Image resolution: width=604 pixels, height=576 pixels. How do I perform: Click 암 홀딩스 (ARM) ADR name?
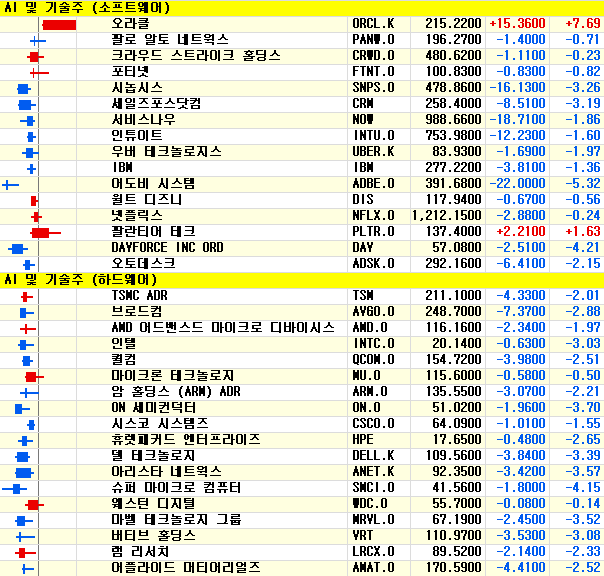[176, 391]
